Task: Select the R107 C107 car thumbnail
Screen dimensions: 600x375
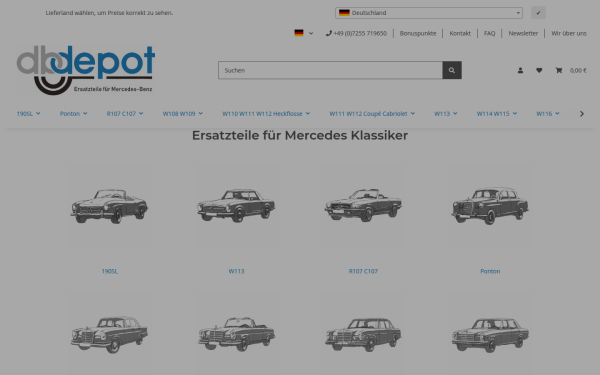Action: [x=363, y=206]
